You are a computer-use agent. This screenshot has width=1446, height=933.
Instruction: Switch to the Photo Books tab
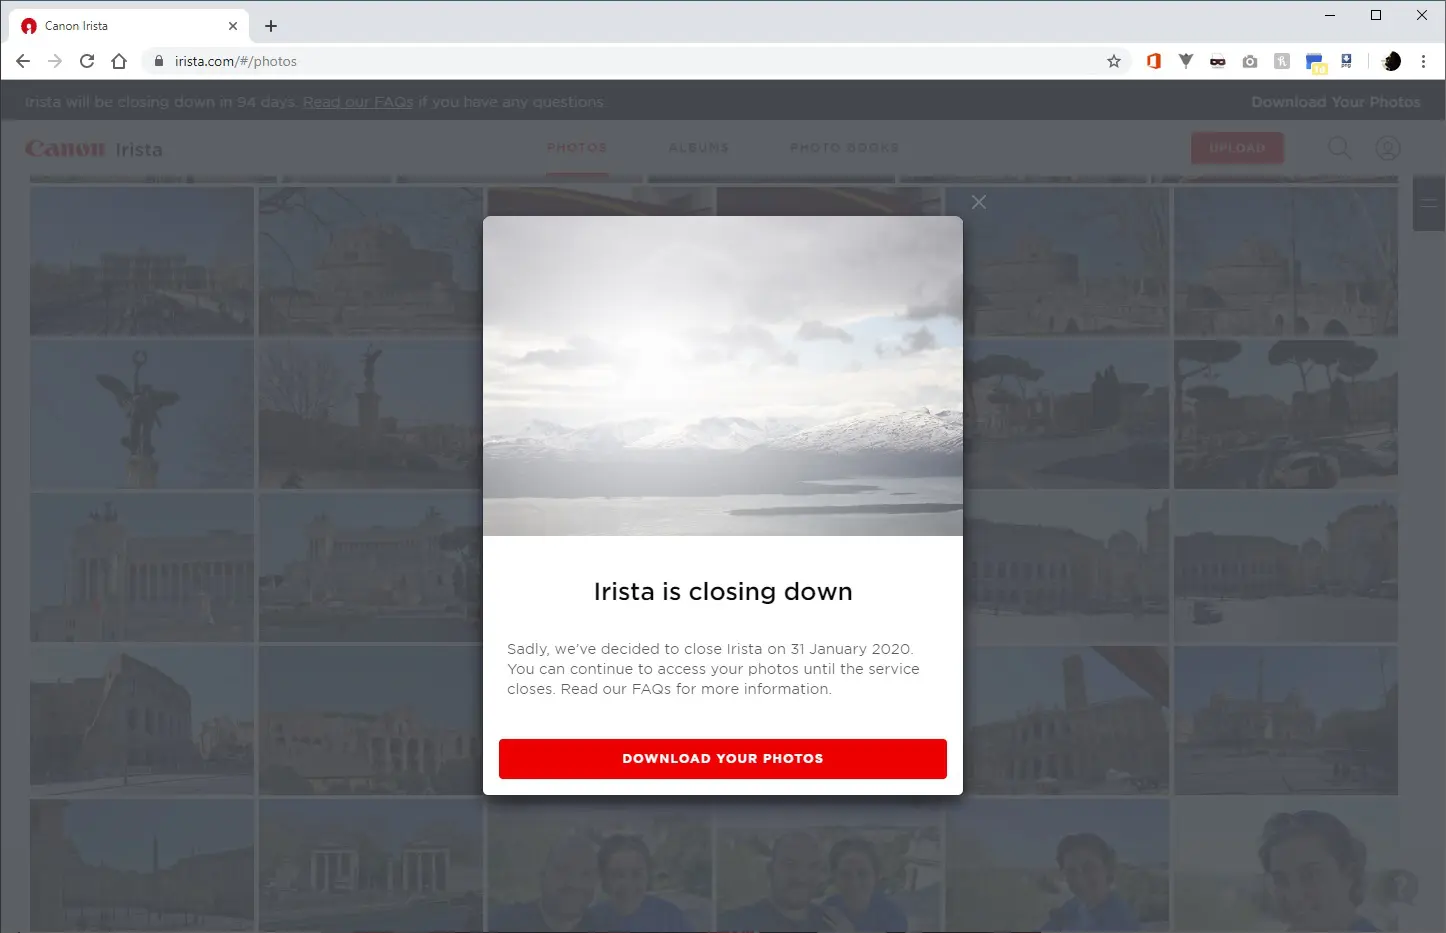pos(844,148)
